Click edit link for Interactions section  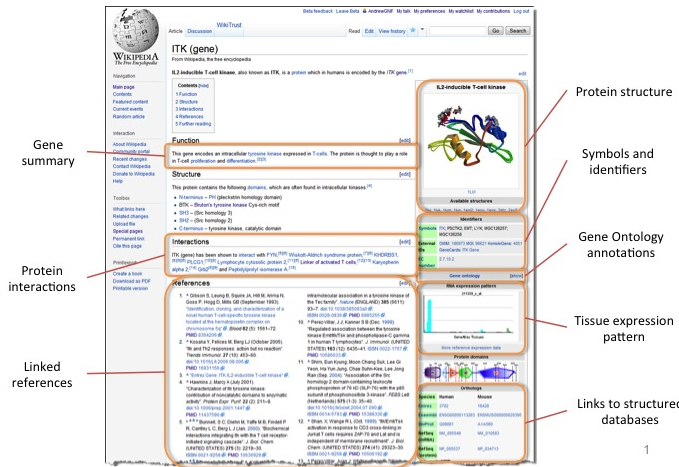(x=404, y=242)
